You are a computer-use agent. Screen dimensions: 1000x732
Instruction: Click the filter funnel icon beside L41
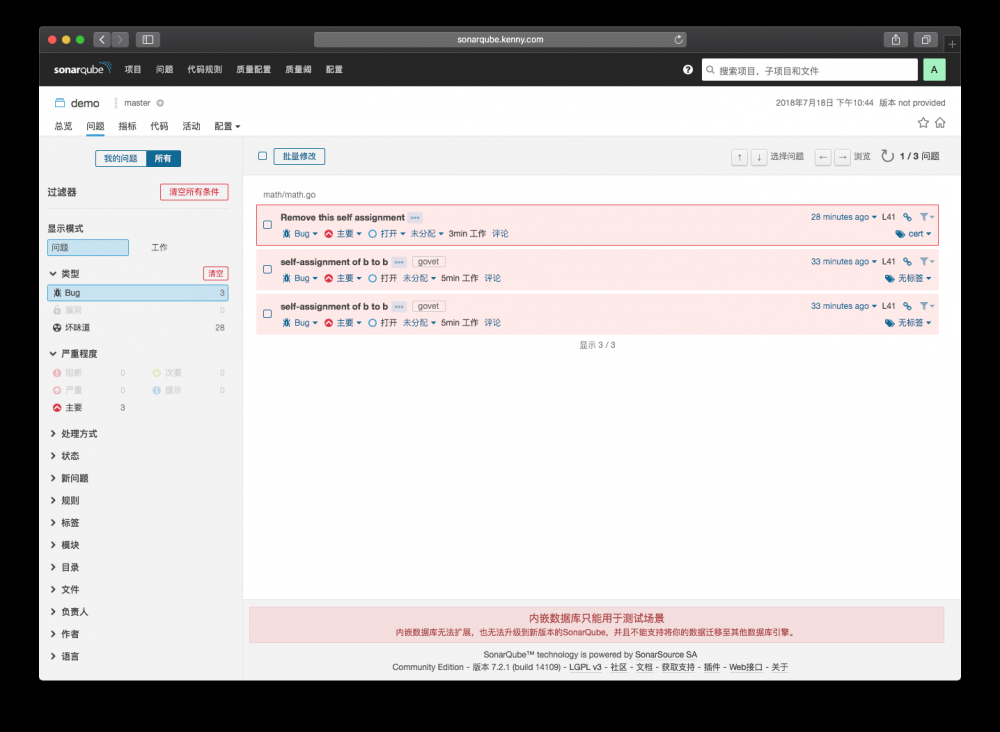point(923,217)
